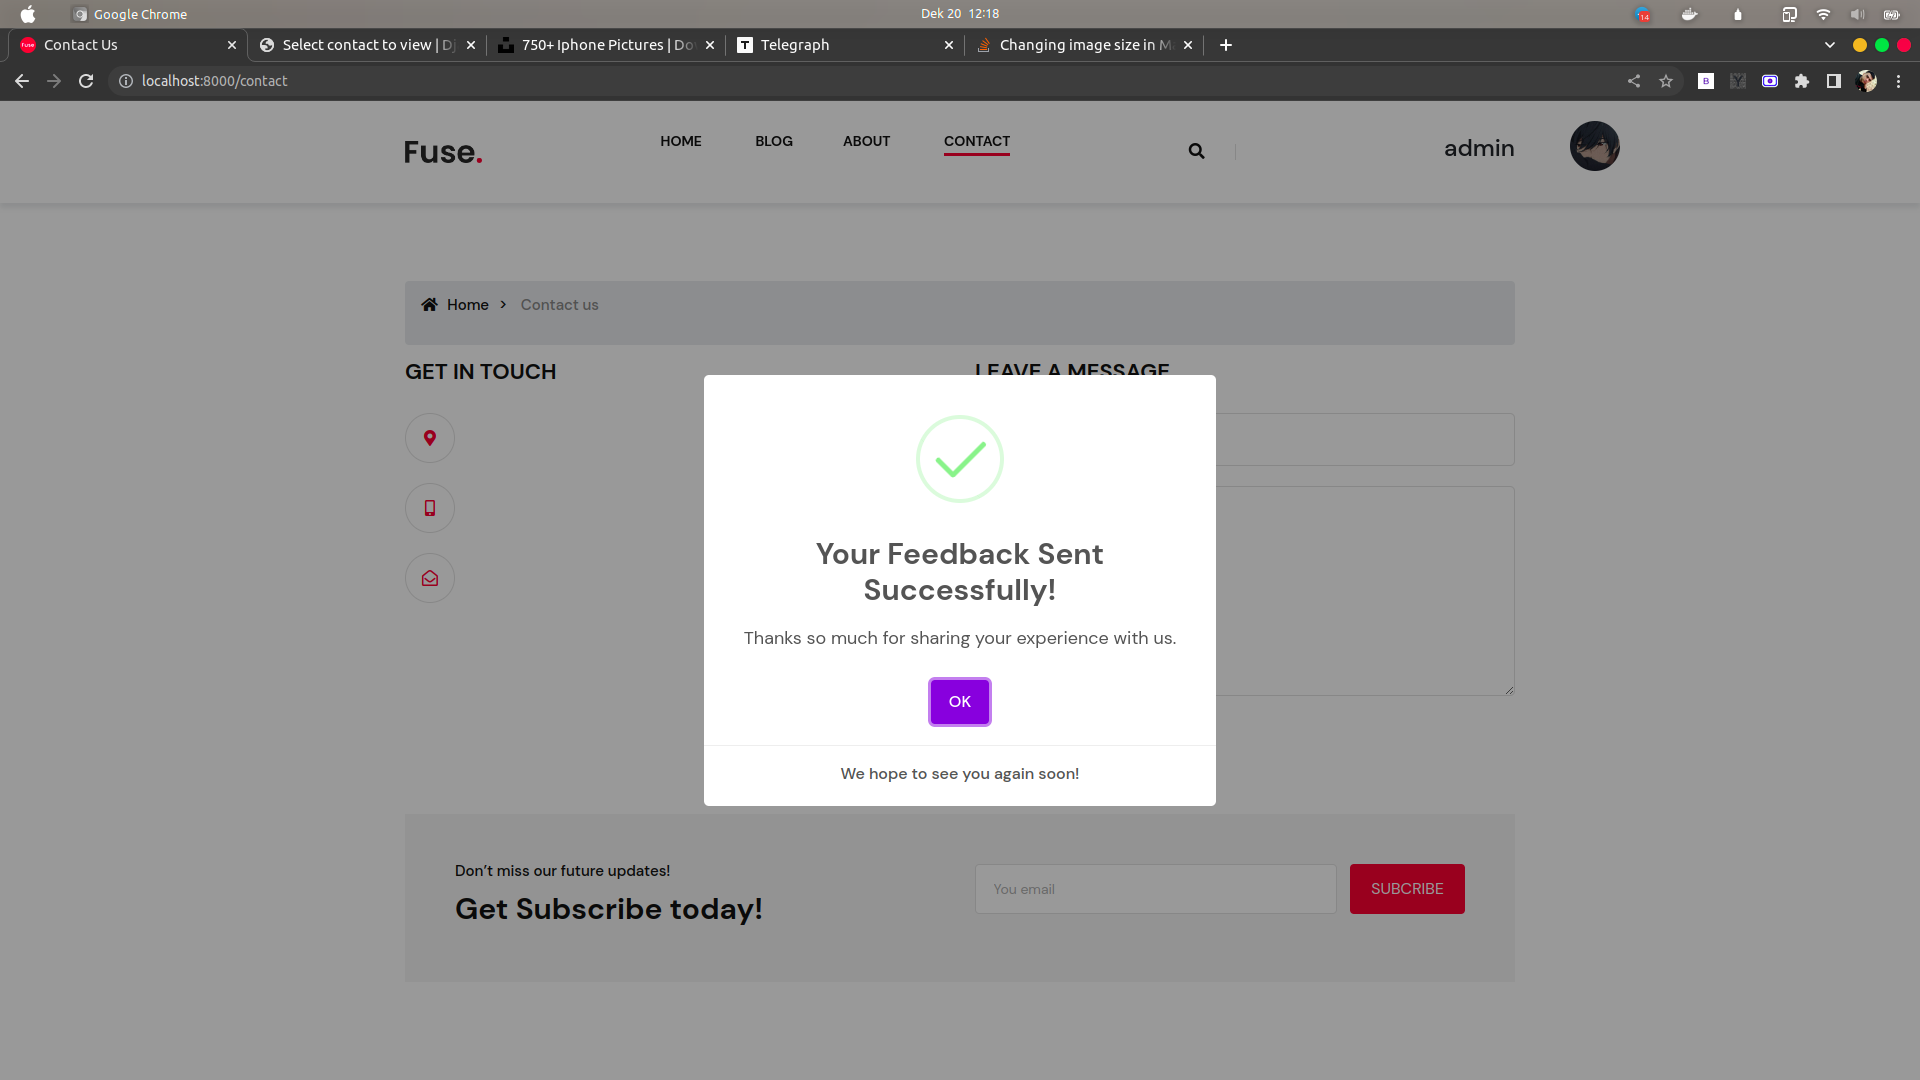Click the location pin icon
The image size is (1920, 1080).
pos(430,438)
